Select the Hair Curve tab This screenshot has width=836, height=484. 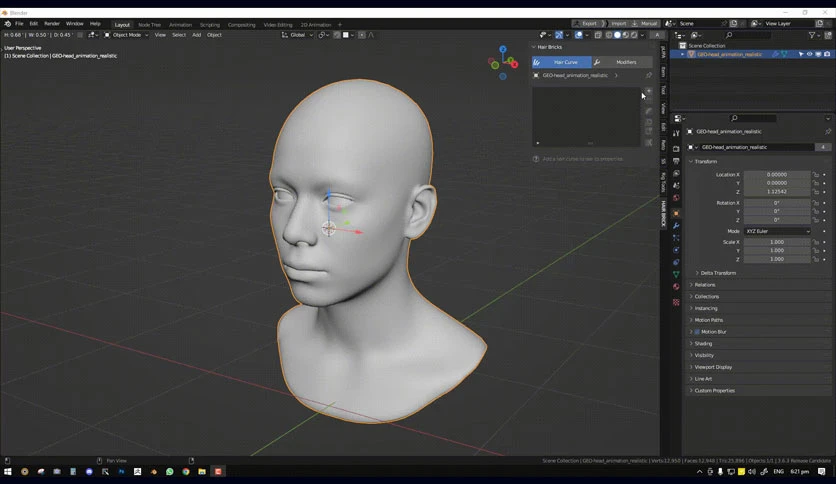coord(561,62)
